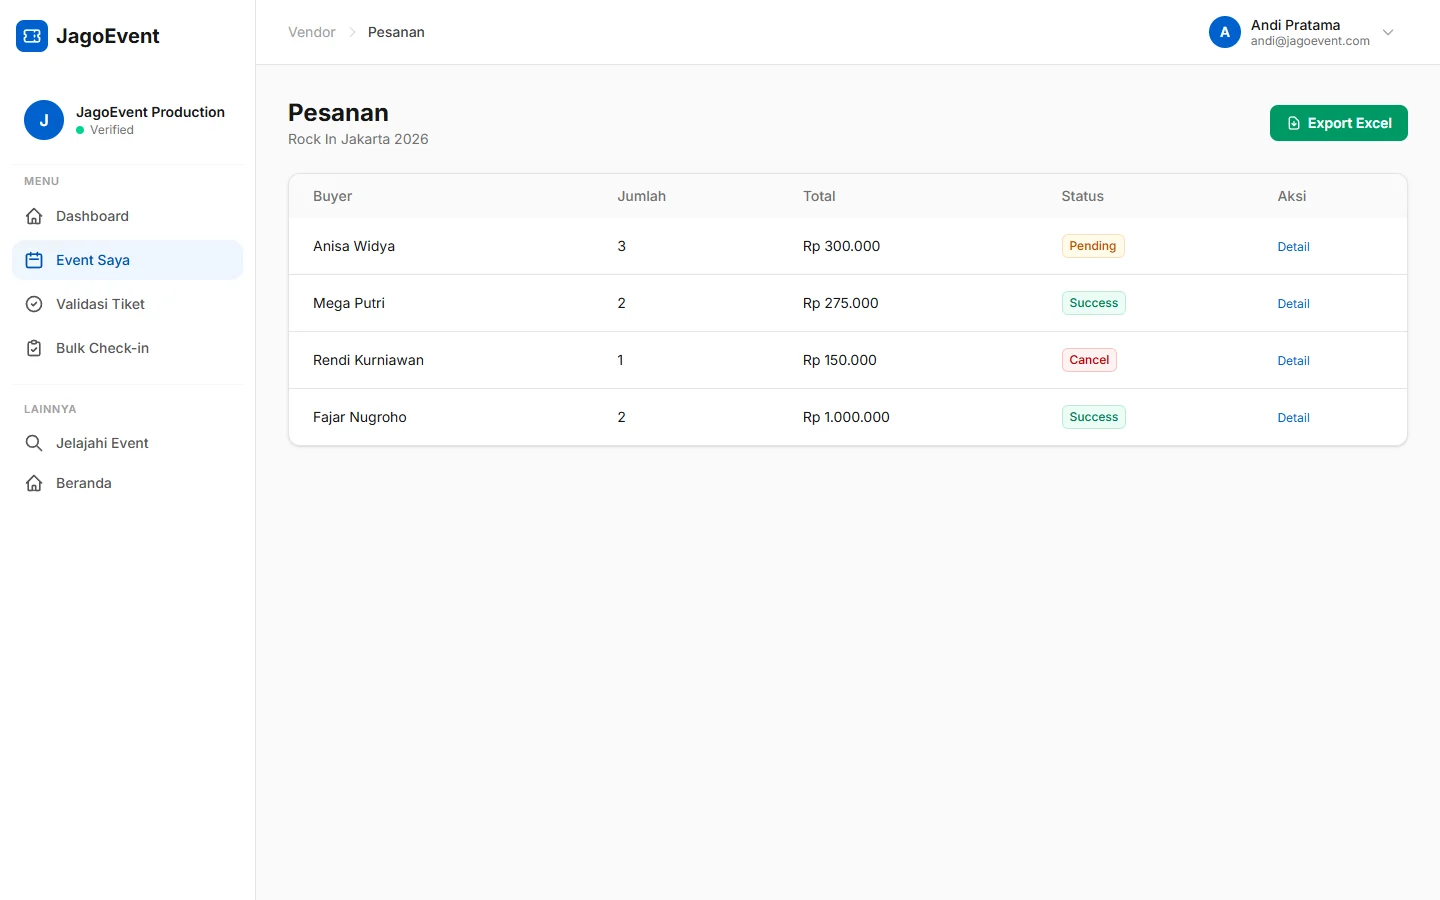Go to Validasi Tiket menu
Screen dimensions: 1440x900
point(128,304)
